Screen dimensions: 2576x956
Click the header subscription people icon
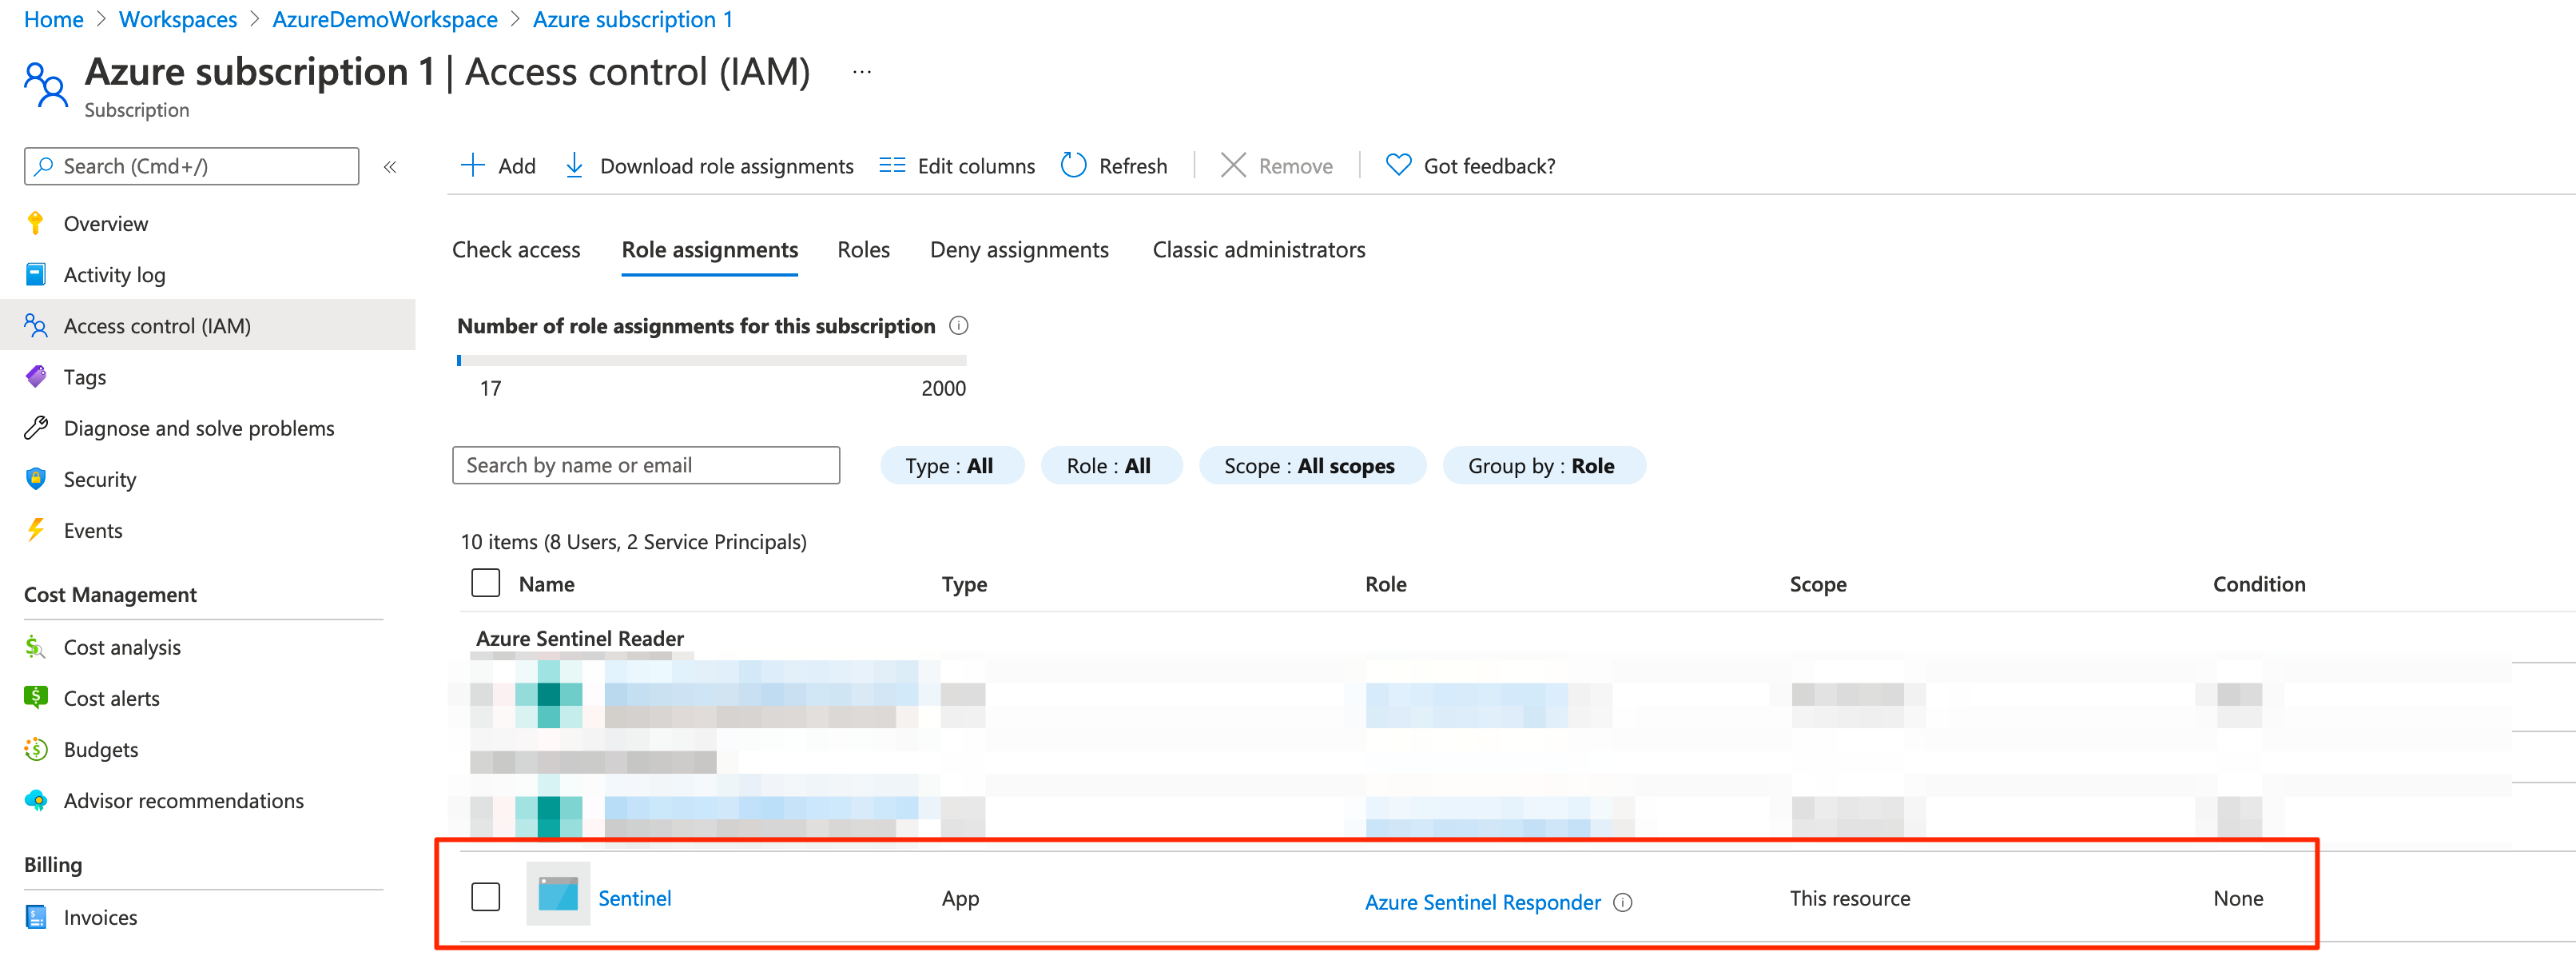[45, 85]
